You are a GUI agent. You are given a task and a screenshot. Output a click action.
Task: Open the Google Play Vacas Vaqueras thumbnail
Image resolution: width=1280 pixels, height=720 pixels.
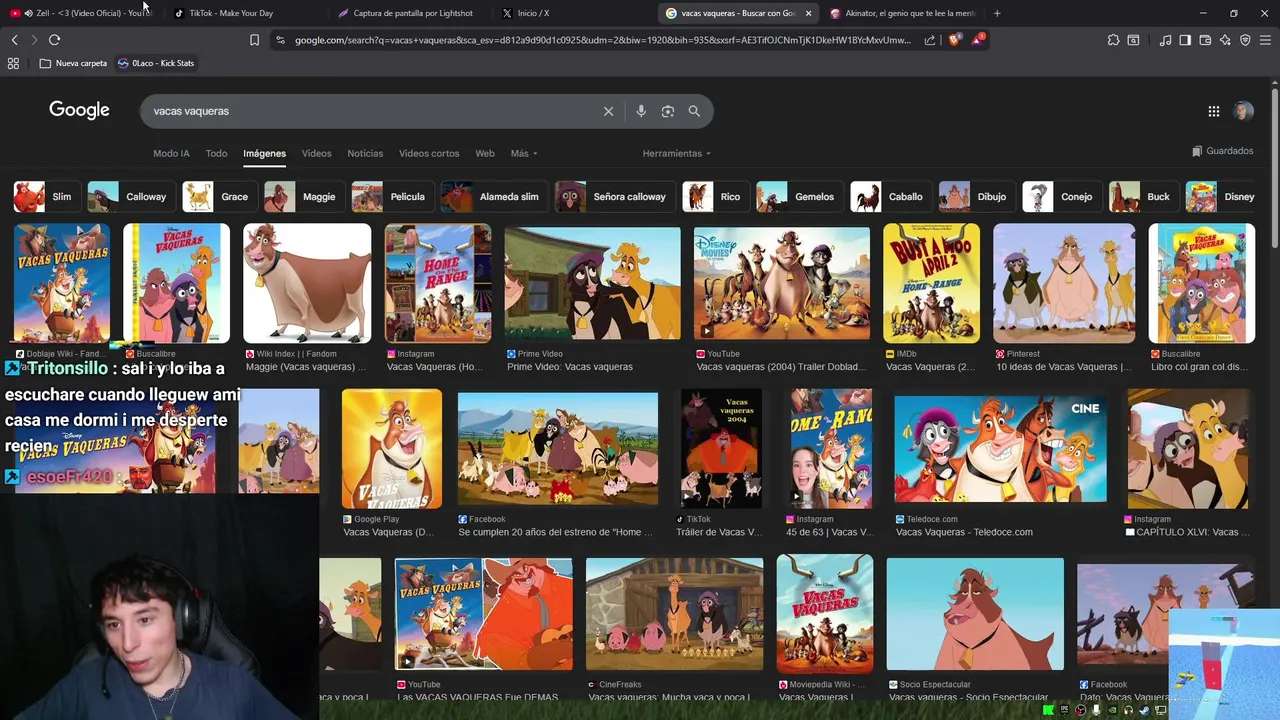(x=391, y=449)
